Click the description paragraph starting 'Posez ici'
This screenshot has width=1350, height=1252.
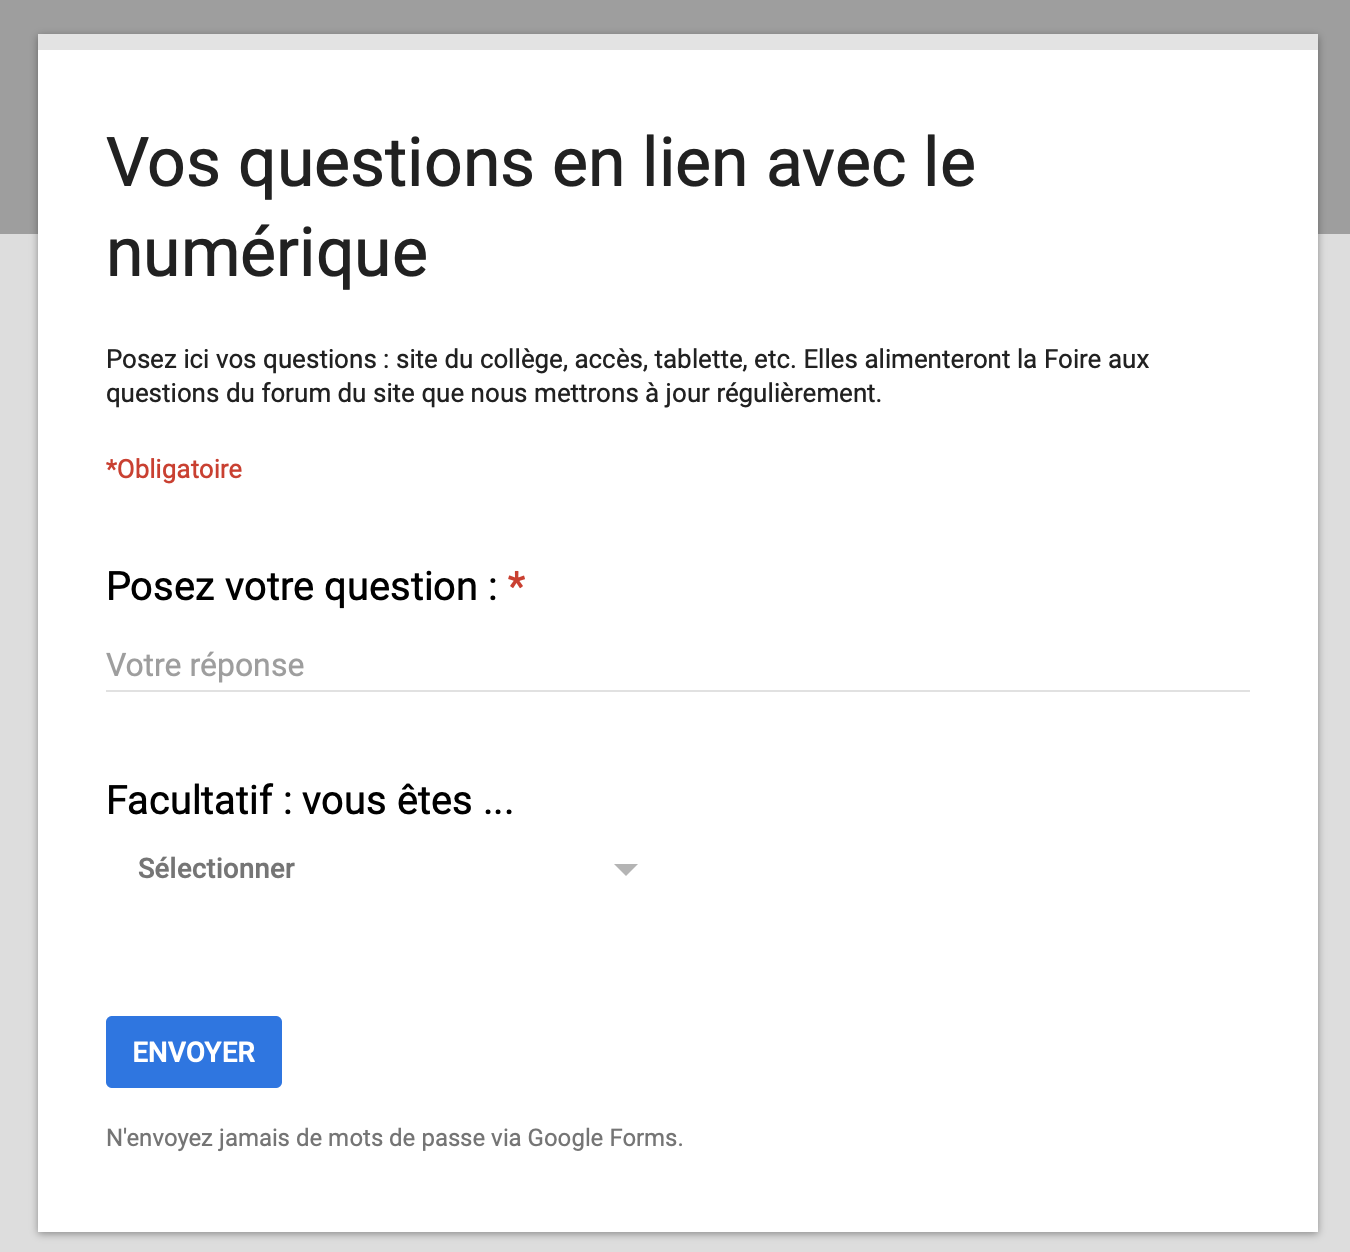(628, 376)
